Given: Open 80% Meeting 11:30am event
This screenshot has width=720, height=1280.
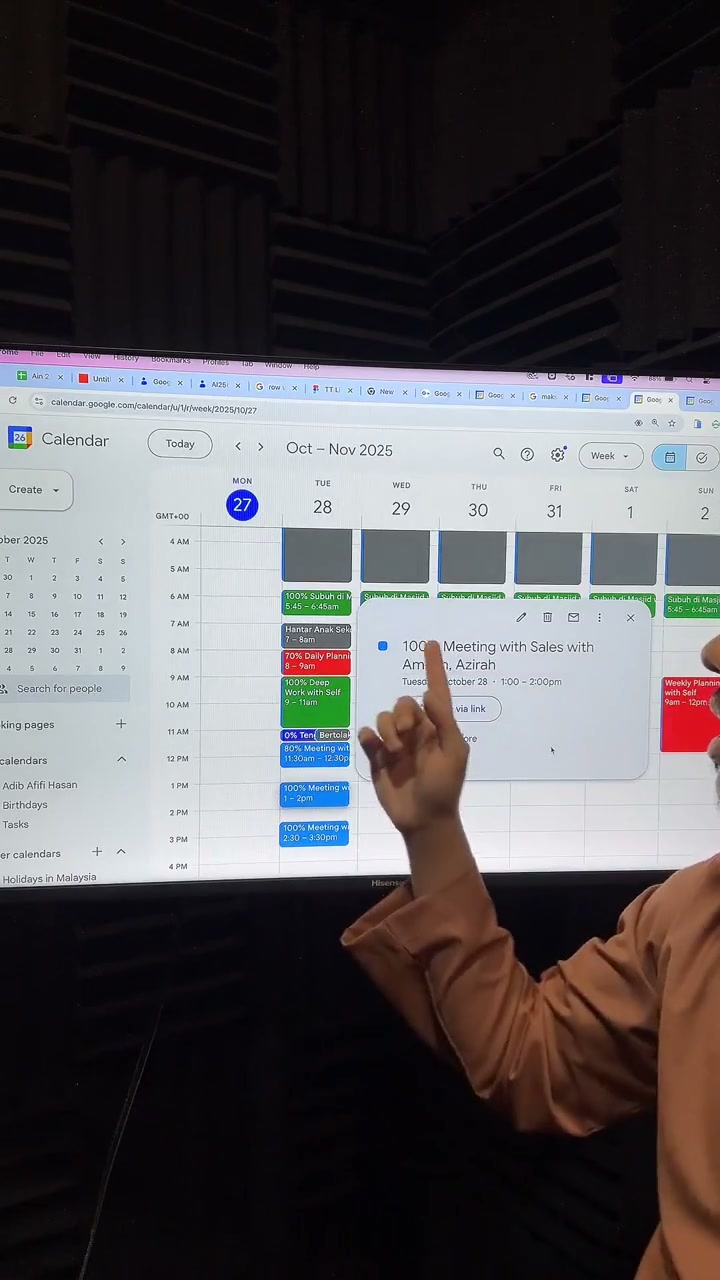Looking at the screenshot, I should tap(316, 754).
